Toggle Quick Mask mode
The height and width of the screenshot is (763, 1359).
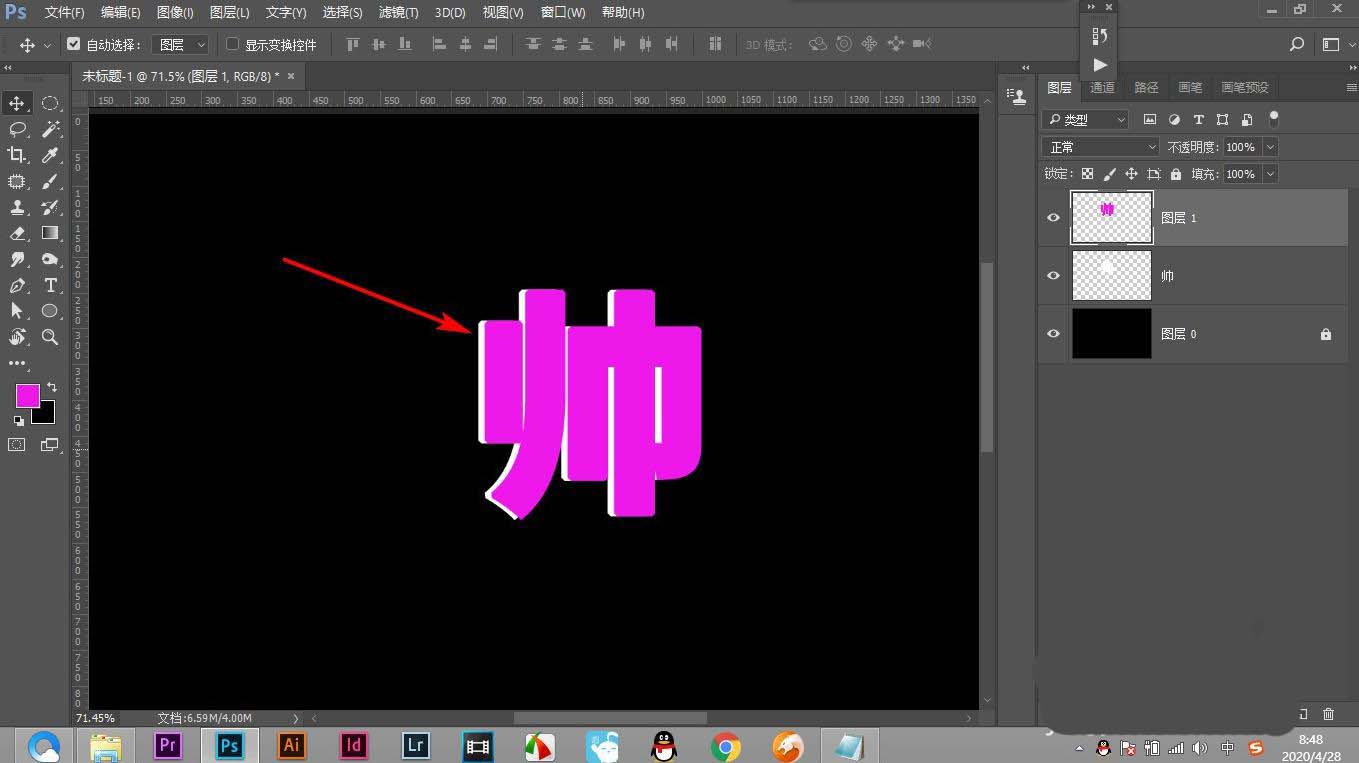click(17, 445)
